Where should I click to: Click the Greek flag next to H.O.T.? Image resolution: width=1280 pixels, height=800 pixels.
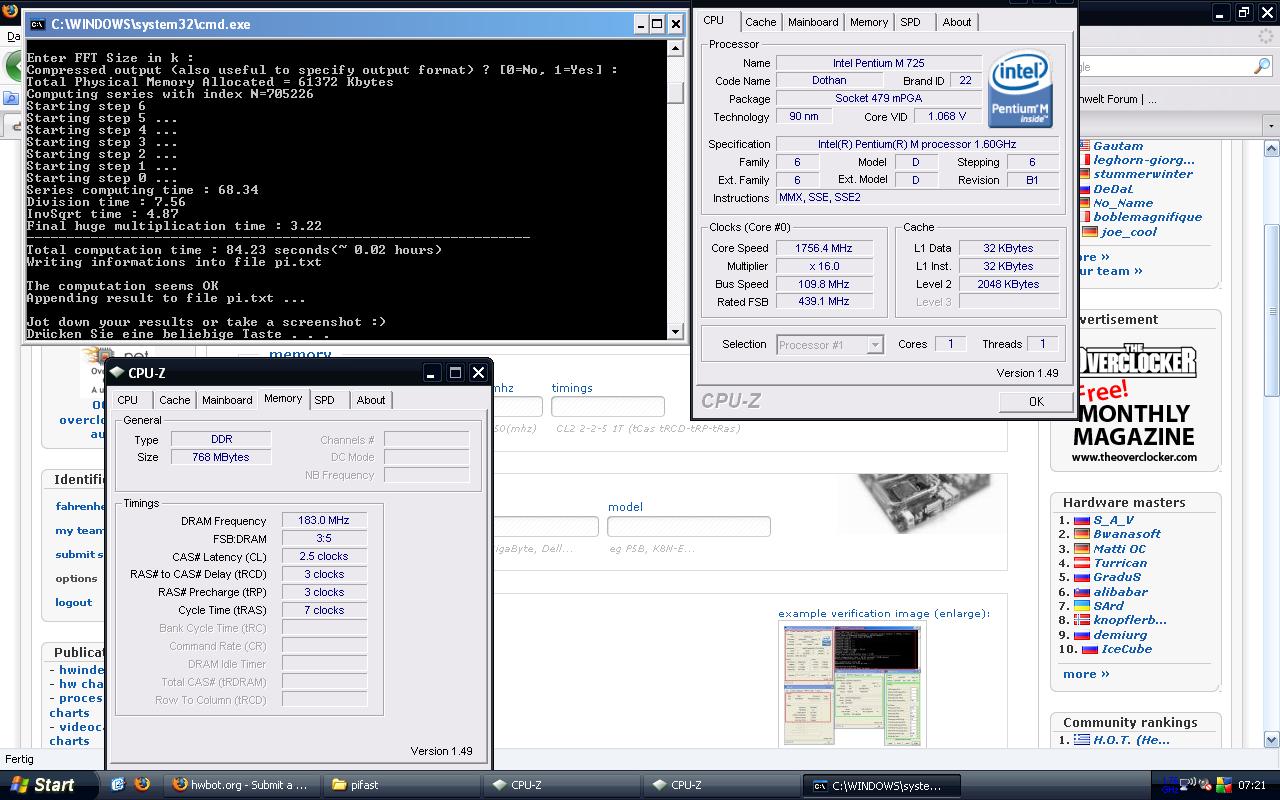[1082, 740]
